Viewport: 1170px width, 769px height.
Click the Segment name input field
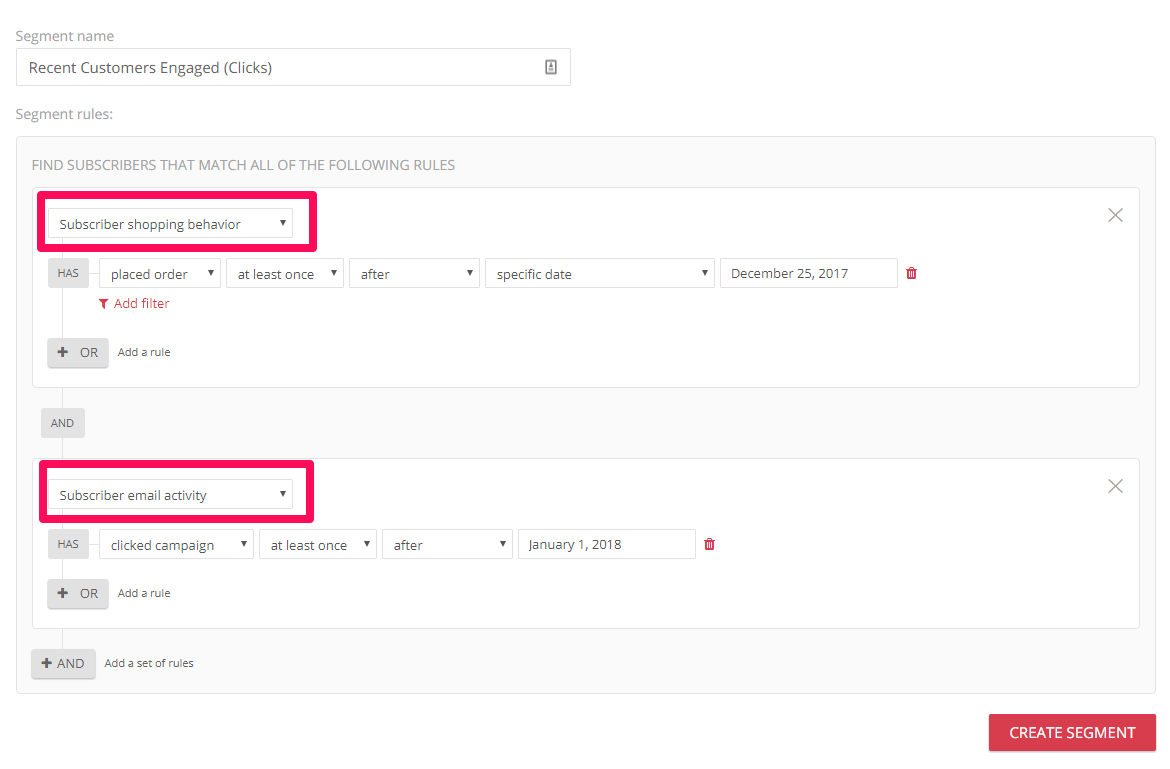coord(293,67)
